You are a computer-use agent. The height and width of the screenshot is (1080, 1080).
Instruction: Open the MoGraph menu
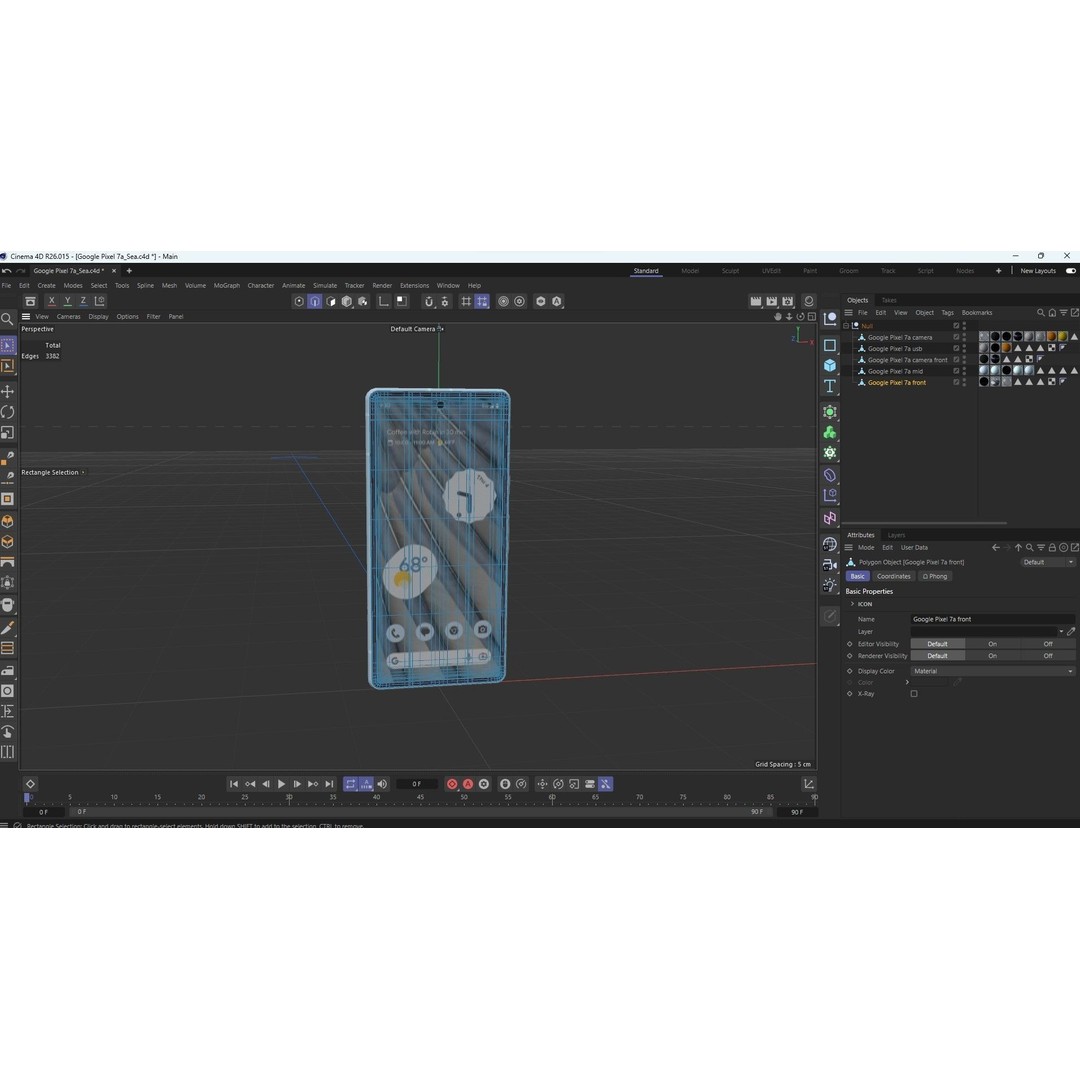click(x=227, y=285)
